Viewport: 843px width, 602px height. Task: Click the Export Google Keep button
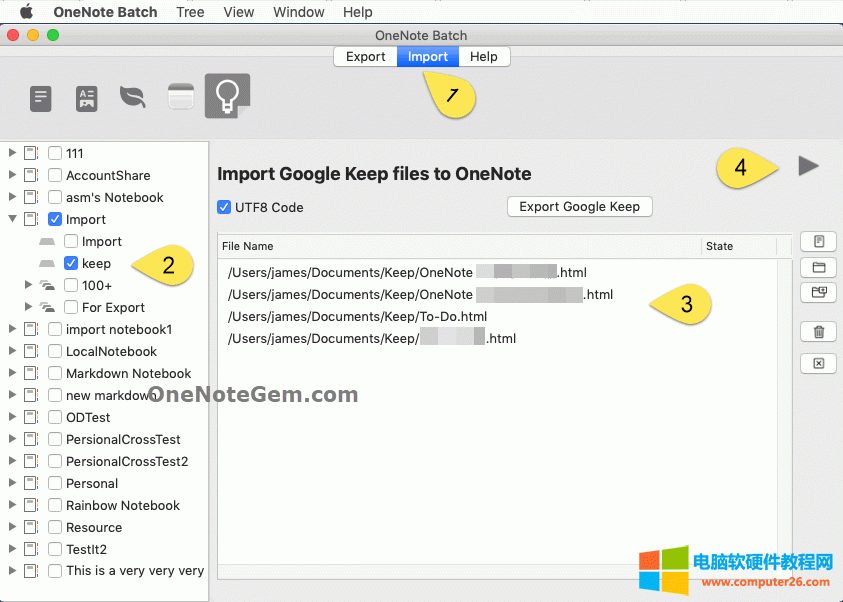pyautogui.click(x=579, y=207)
